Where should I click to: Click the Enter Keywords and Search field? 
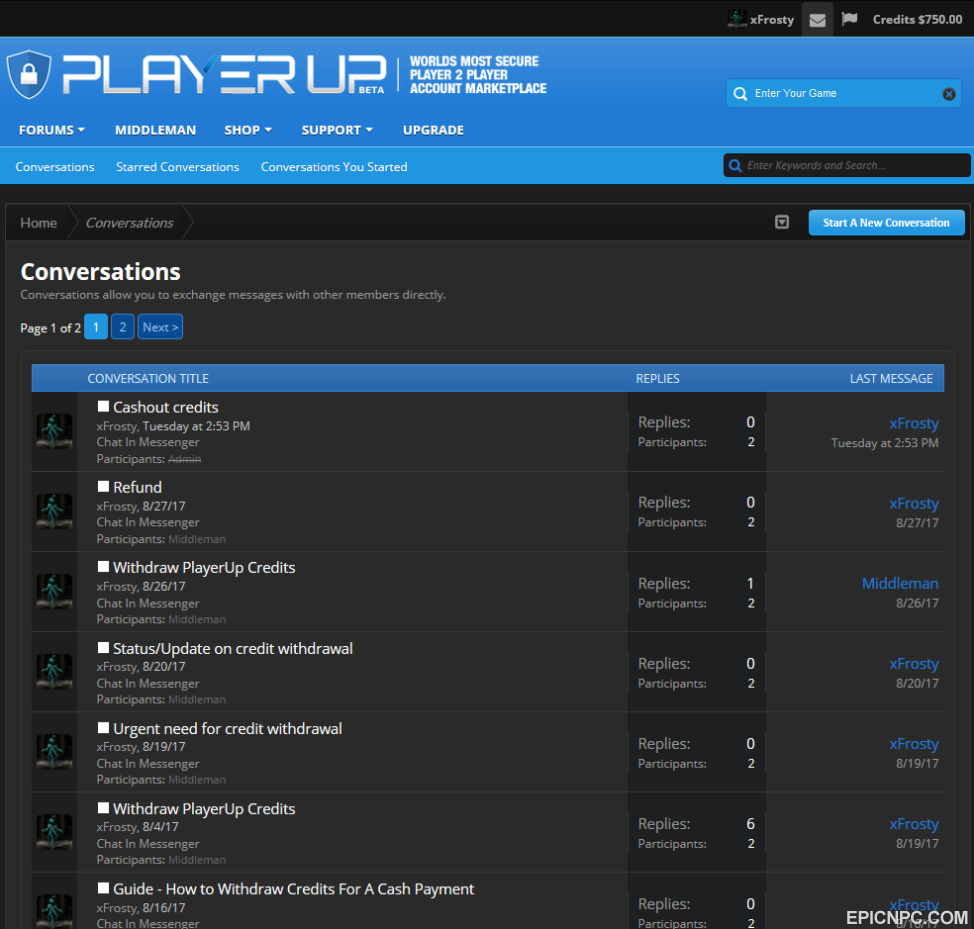point(847,165)
